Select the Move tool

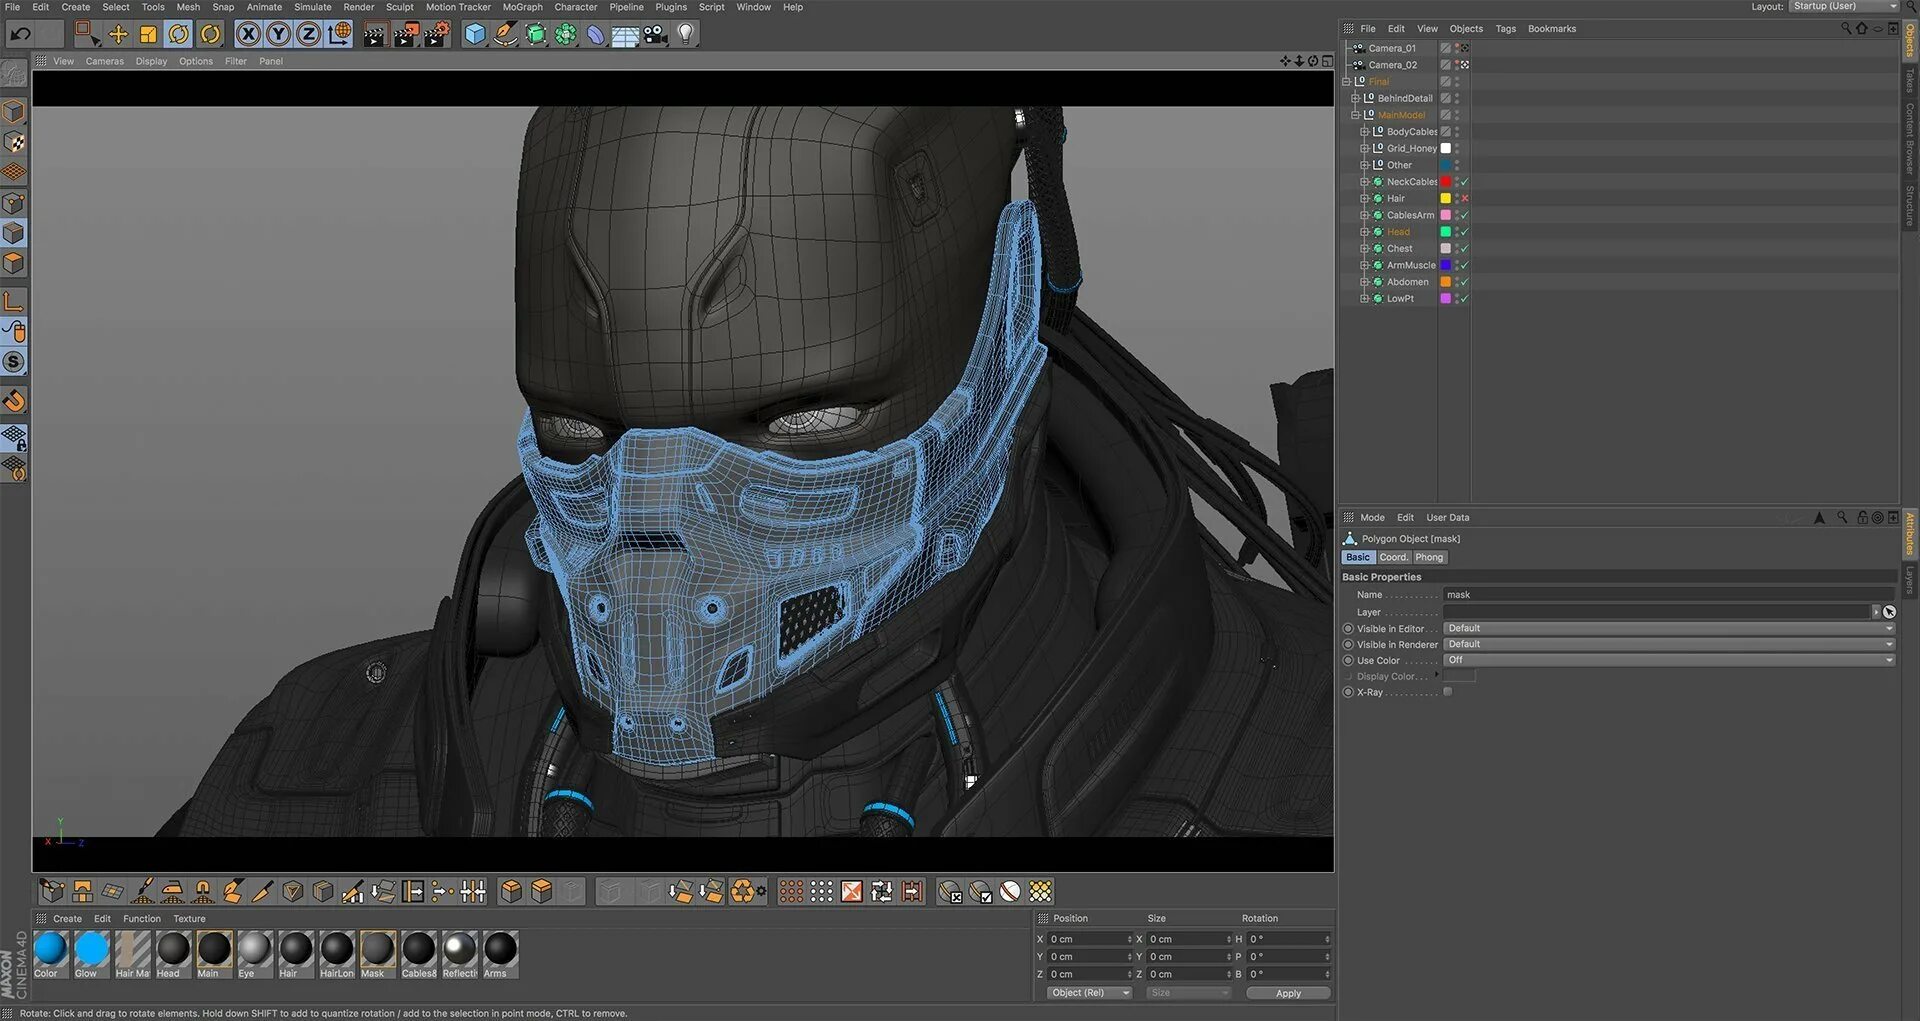coord(118,34)
